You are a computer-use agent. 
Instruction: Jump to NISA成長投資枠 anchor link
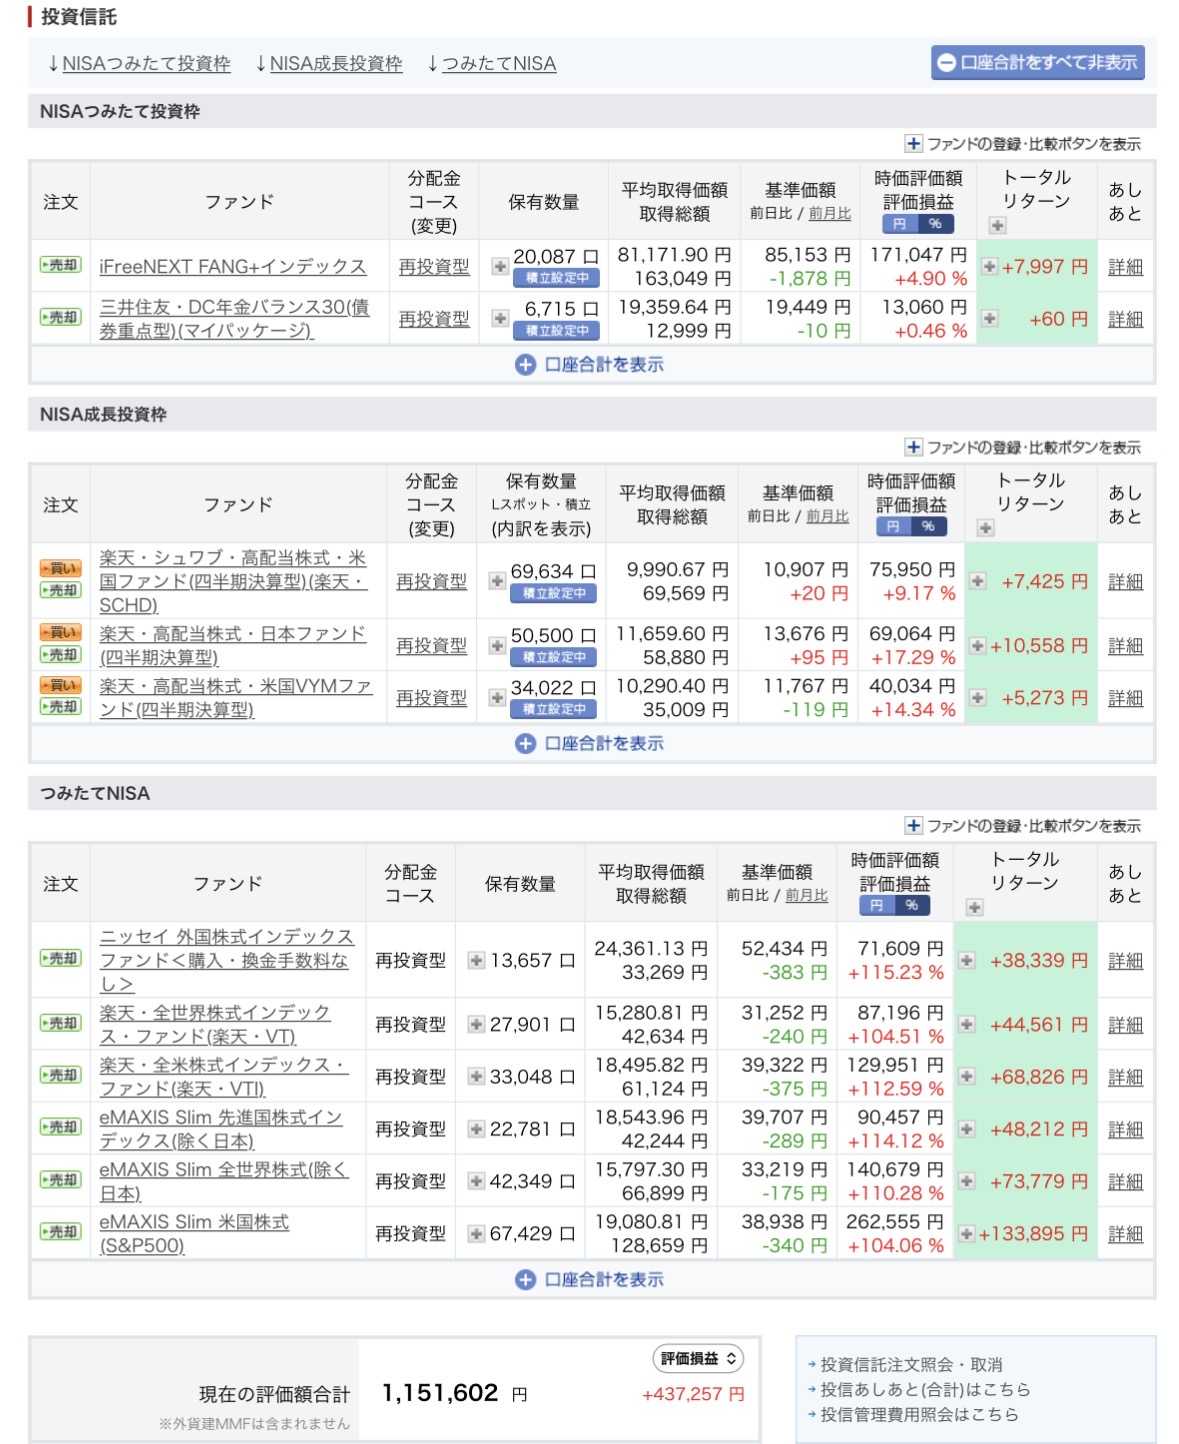[336, 64]
